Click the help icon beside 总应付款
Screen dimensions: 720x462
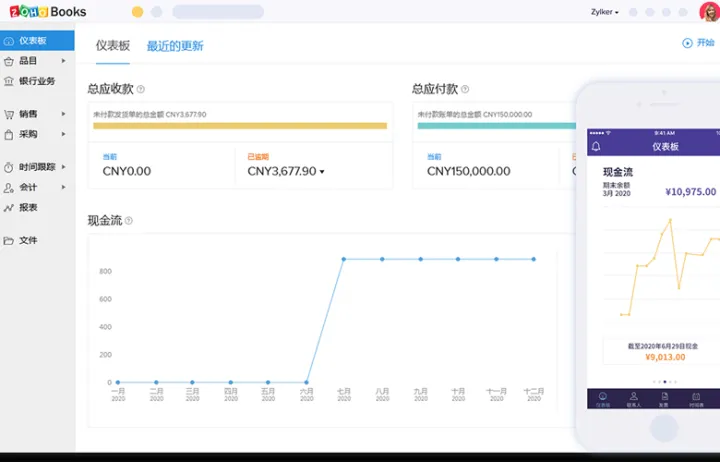[x=465, y=89]
